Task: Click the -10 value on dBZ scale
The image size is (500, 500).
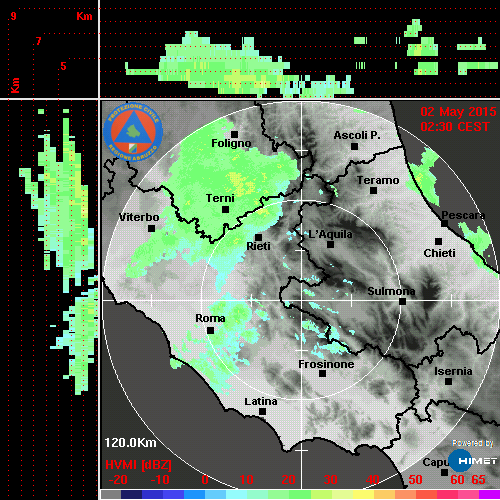Action: point(160,480)
